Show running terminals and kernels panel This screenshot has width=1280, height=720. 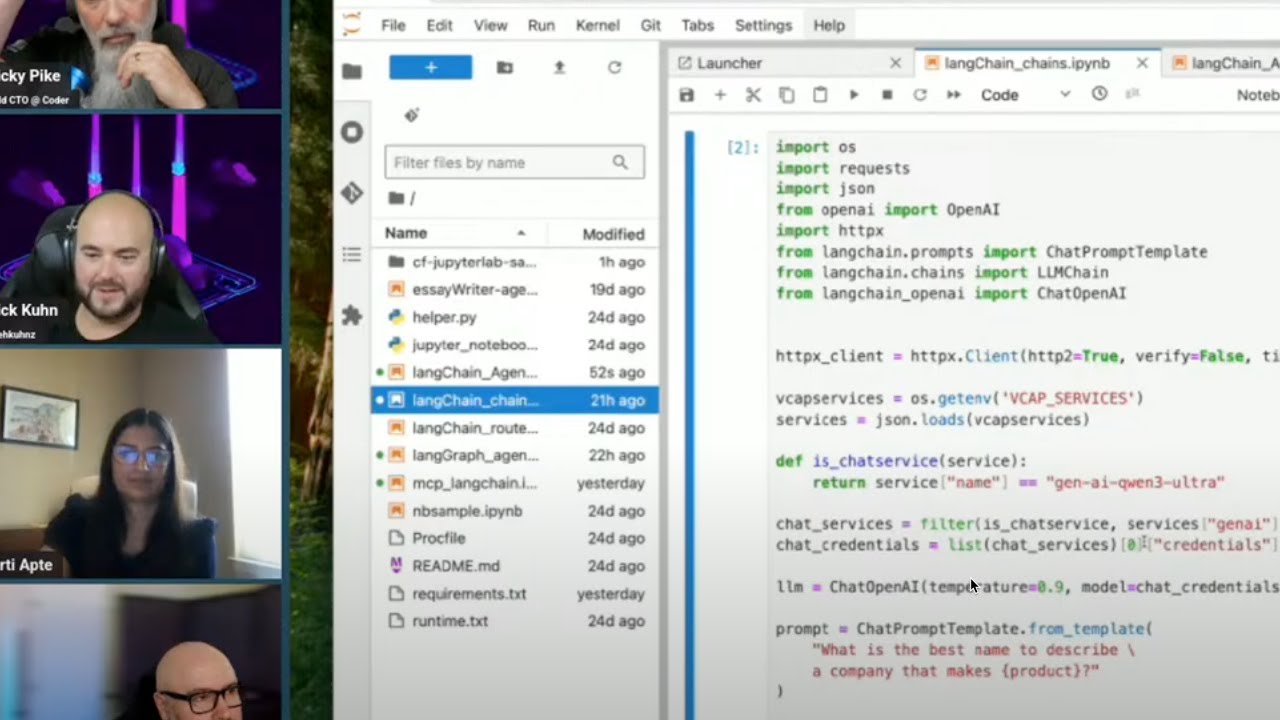(x=352, y=132)
